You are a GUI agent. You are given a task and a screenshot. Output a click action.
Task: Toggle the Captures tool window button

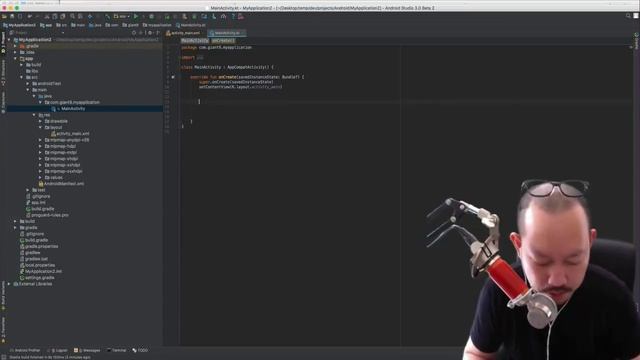[3, 102]
